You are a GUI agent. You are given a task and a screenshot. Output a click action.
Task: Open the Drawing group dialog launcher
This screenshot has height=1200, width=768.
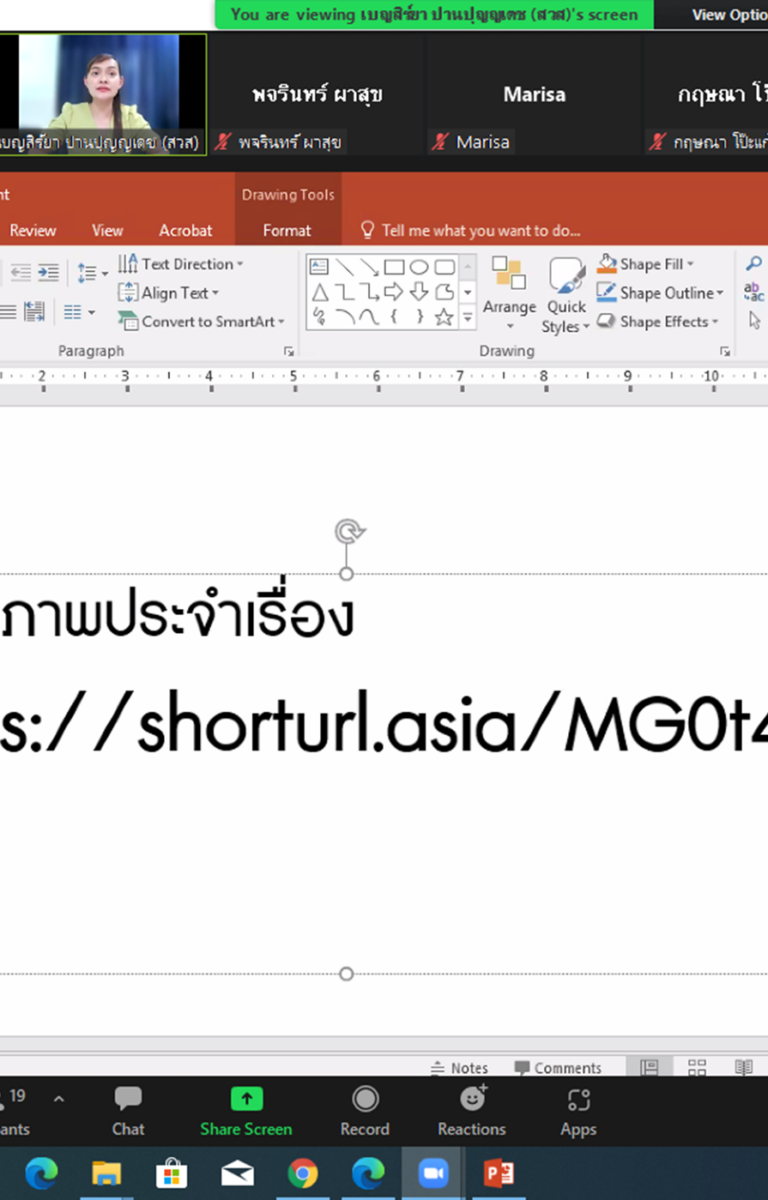pyautogui.click(x=725, y=351)
